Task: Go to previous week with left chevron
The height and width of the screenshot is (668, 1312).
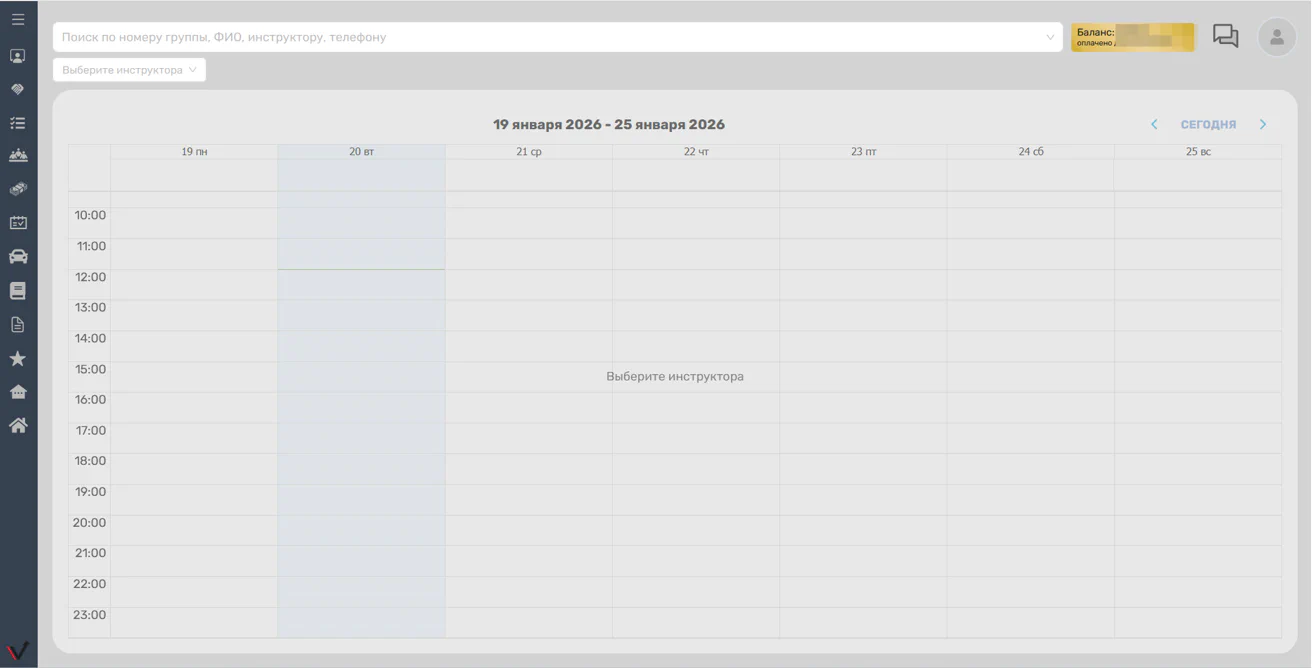Action: click(1154, 124)
